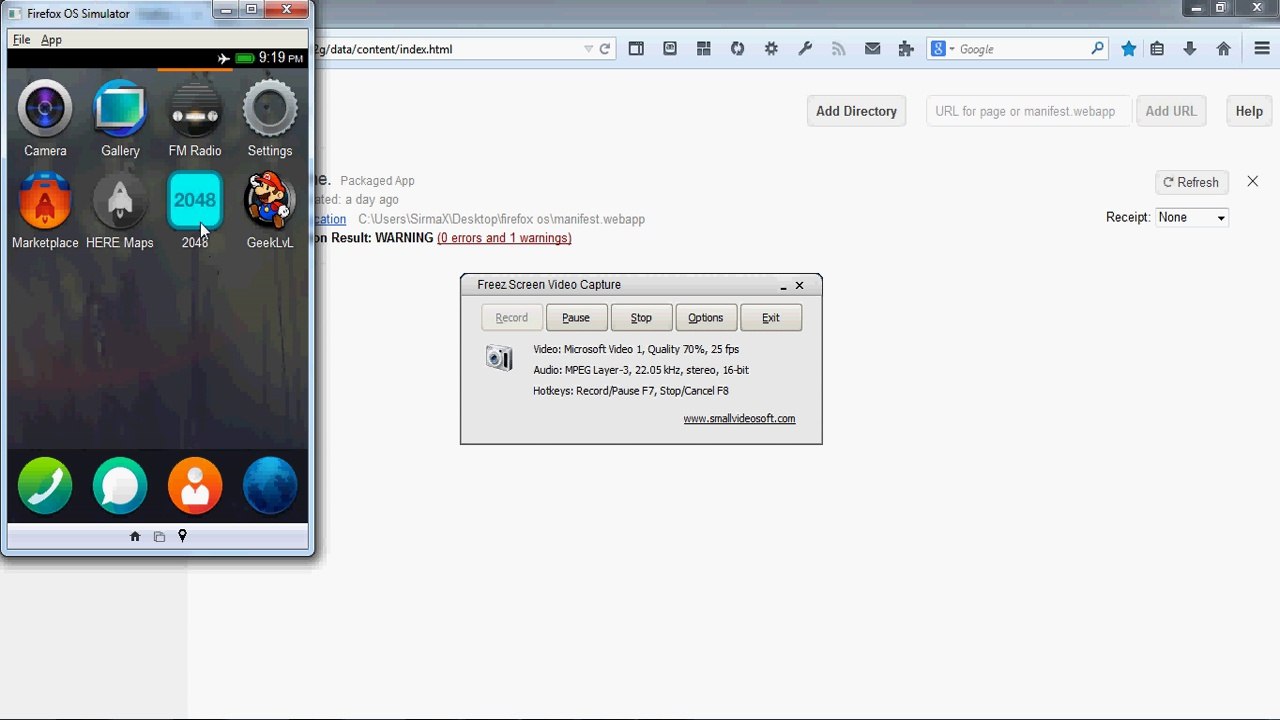Click the disabled Record button

[511, 318]
